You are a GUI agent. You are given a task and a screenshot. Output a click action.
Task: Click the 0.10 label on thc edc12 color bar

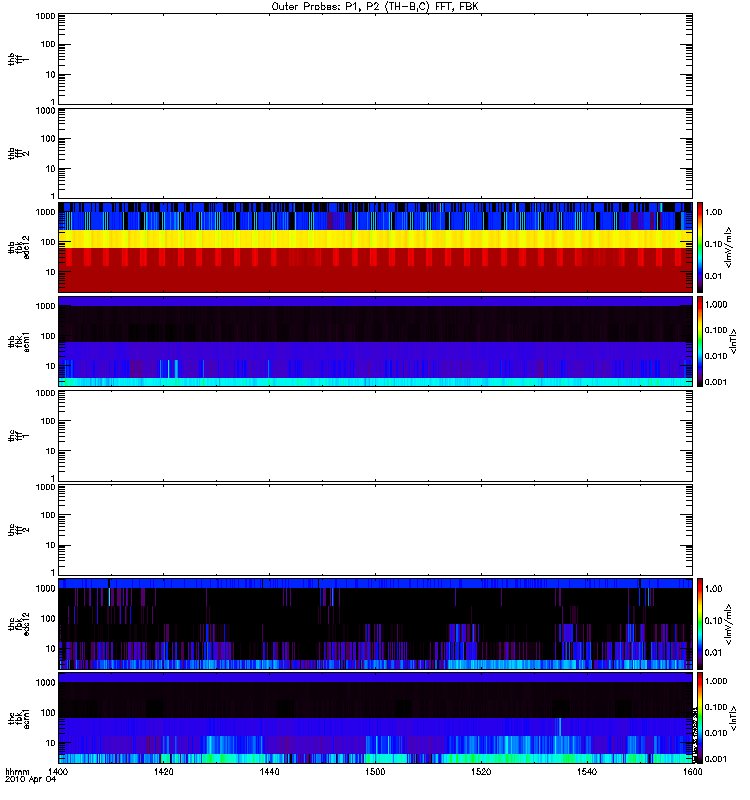pyautogui.click(x=713, y=621)
